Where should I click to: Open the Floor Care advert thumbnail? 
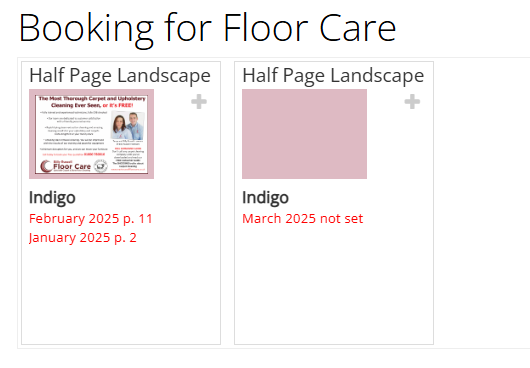[x=92, y=134]
